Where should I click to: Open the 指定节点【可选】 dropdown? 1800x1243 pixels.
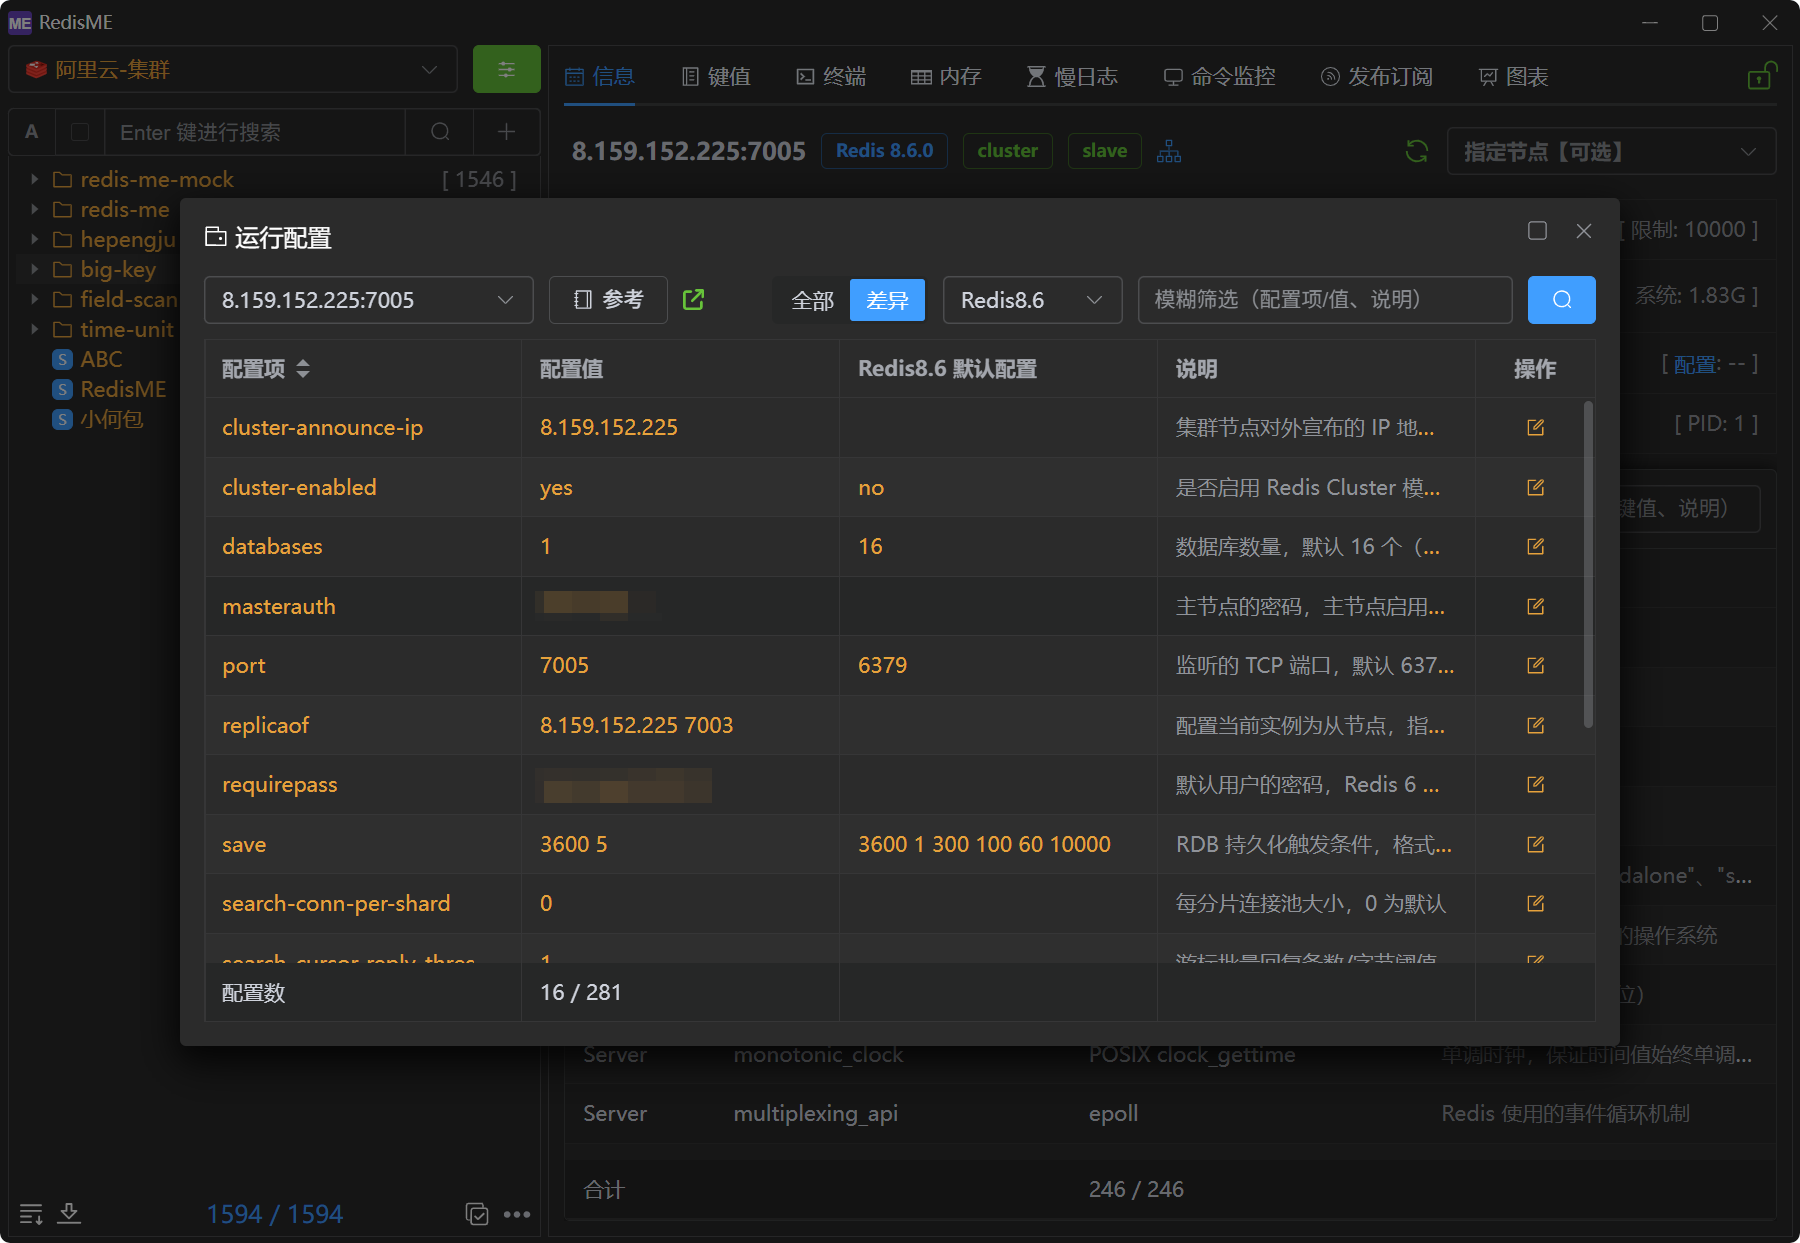[1611, 151]
